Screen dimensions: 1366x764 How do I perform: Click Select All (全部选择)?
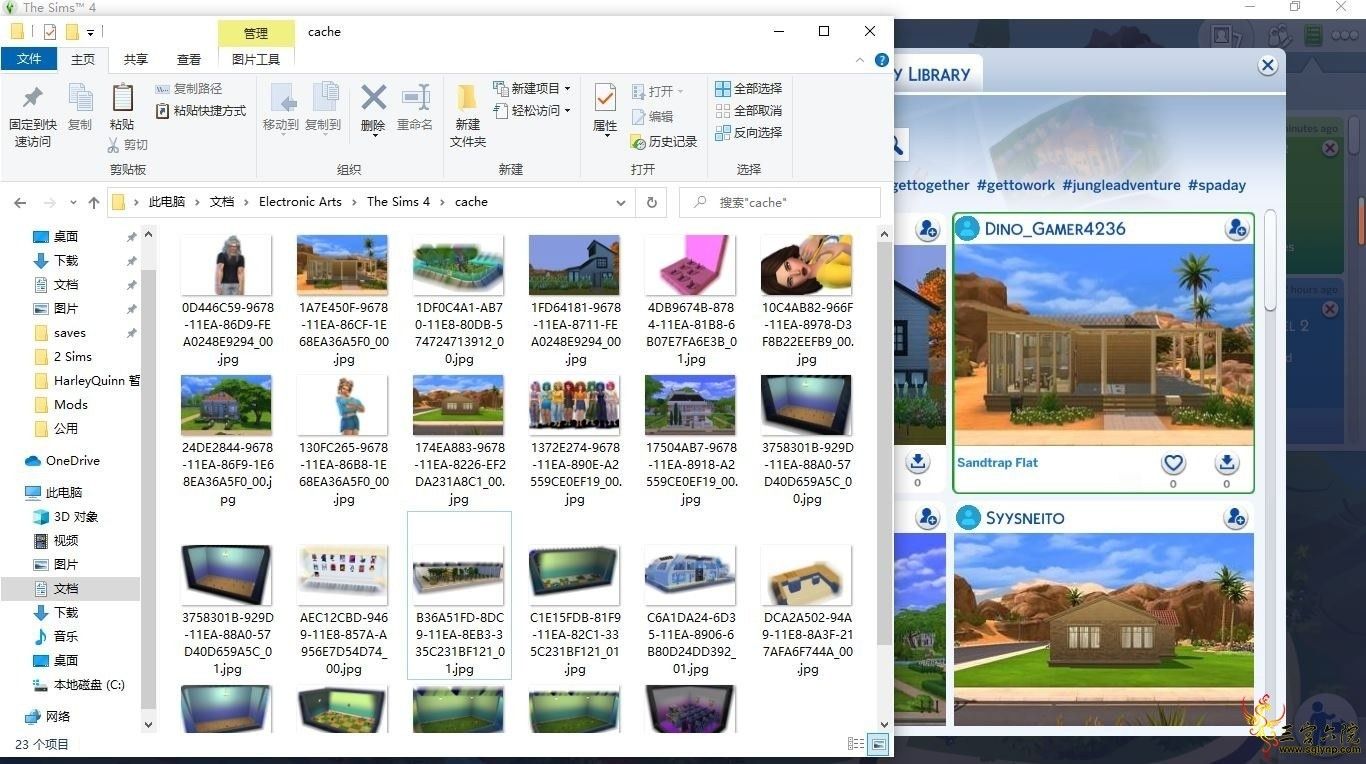(749, 89)
